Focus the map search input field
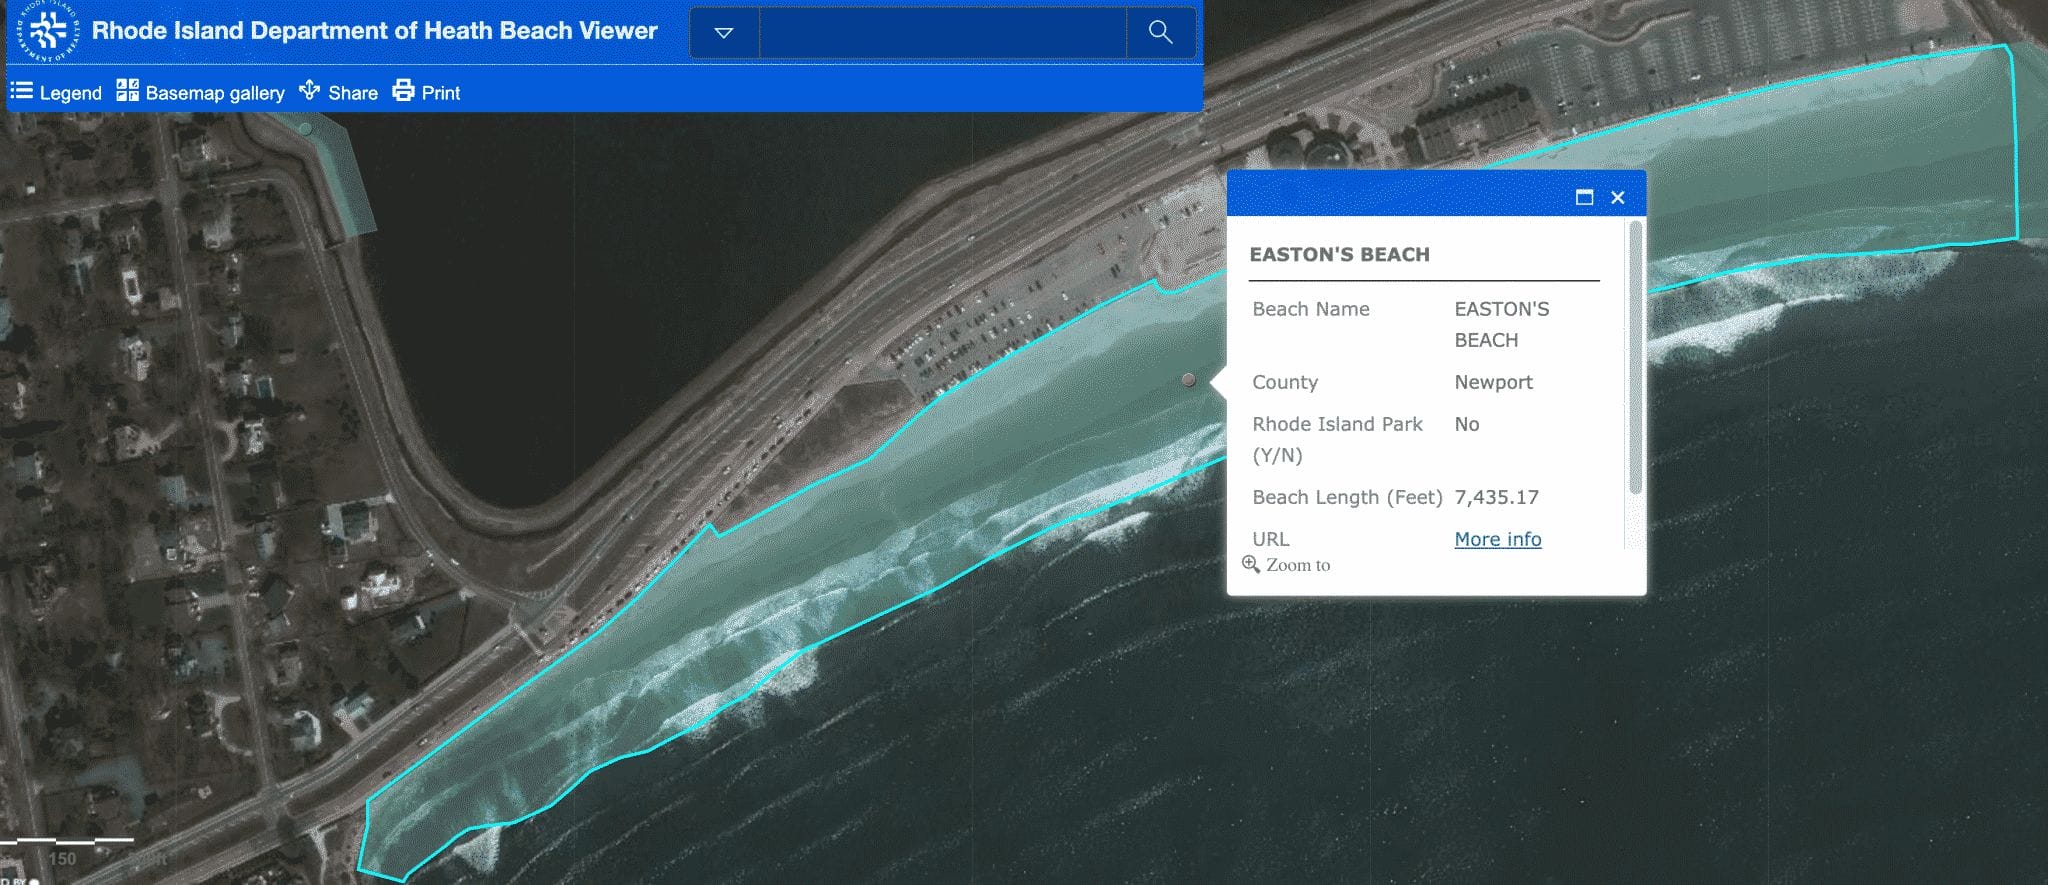Viewport: 2048px width, 885px height. (943, 33)
